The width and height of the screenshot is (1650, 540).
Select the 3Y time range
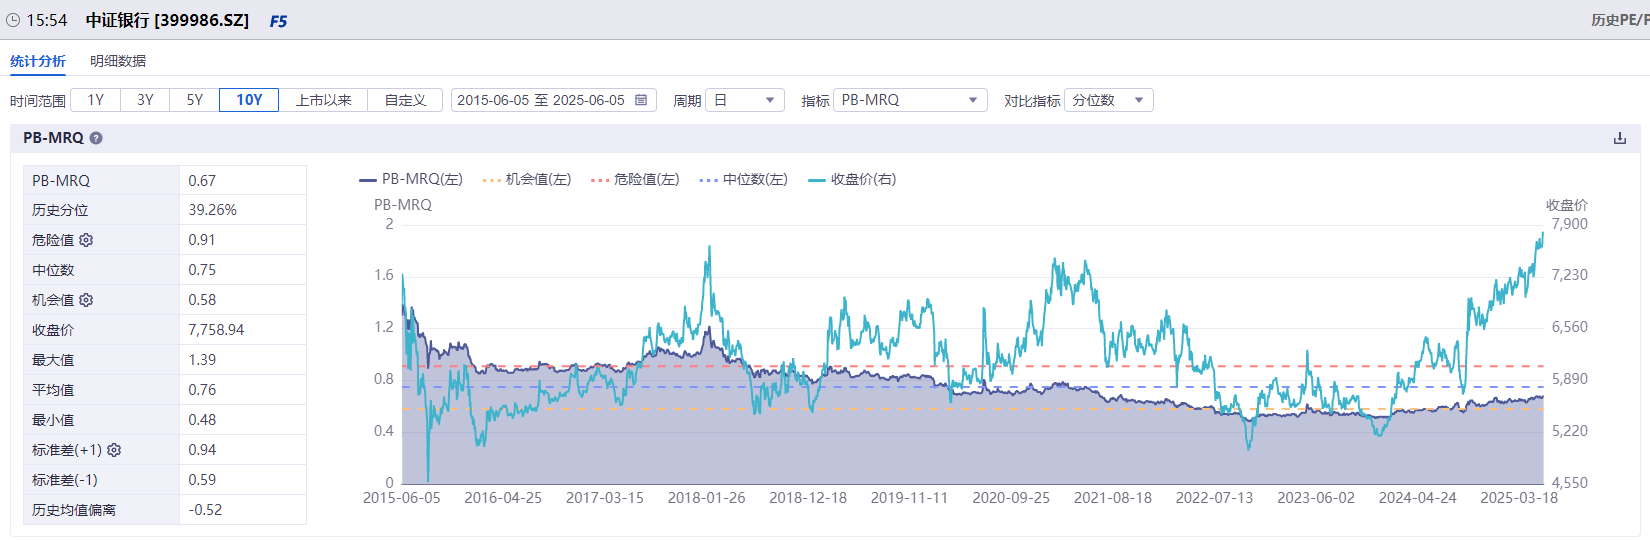click(x=145, y=100)
